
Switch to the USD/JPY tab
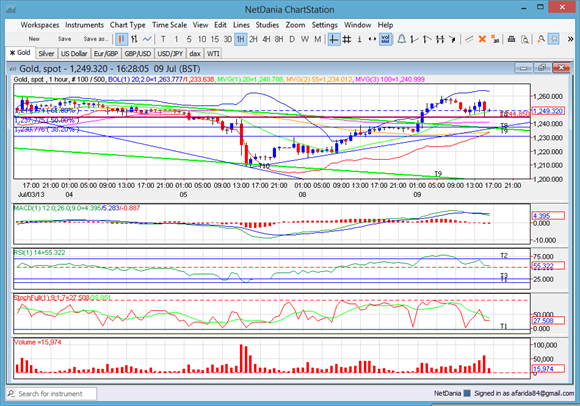click(170, 54)
